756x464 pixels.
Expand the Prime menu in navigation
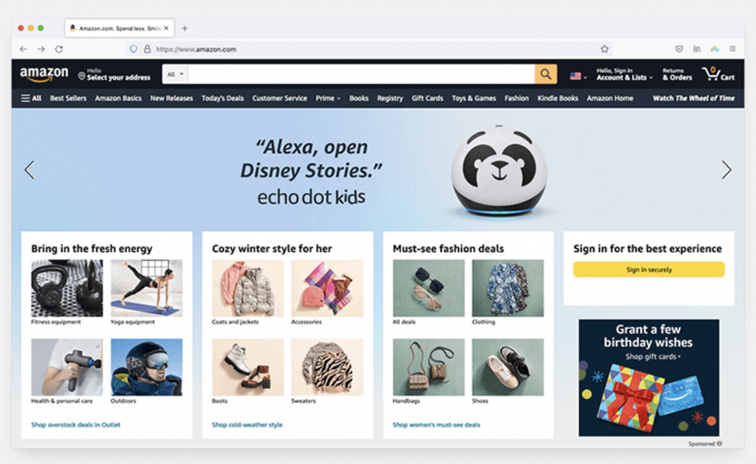[328, 98]
